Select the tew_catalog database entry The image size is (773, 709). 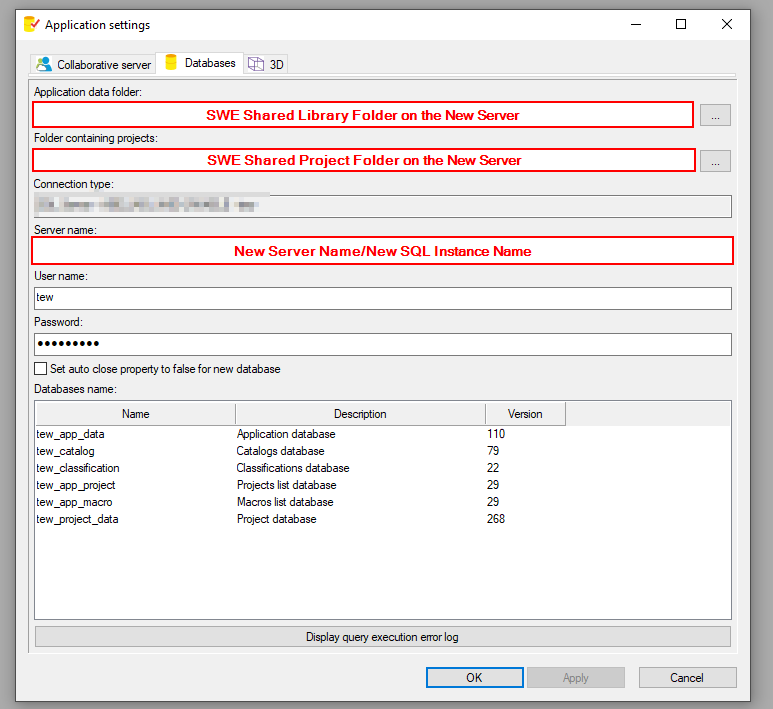pyautogui.click(x=65, y=451)
